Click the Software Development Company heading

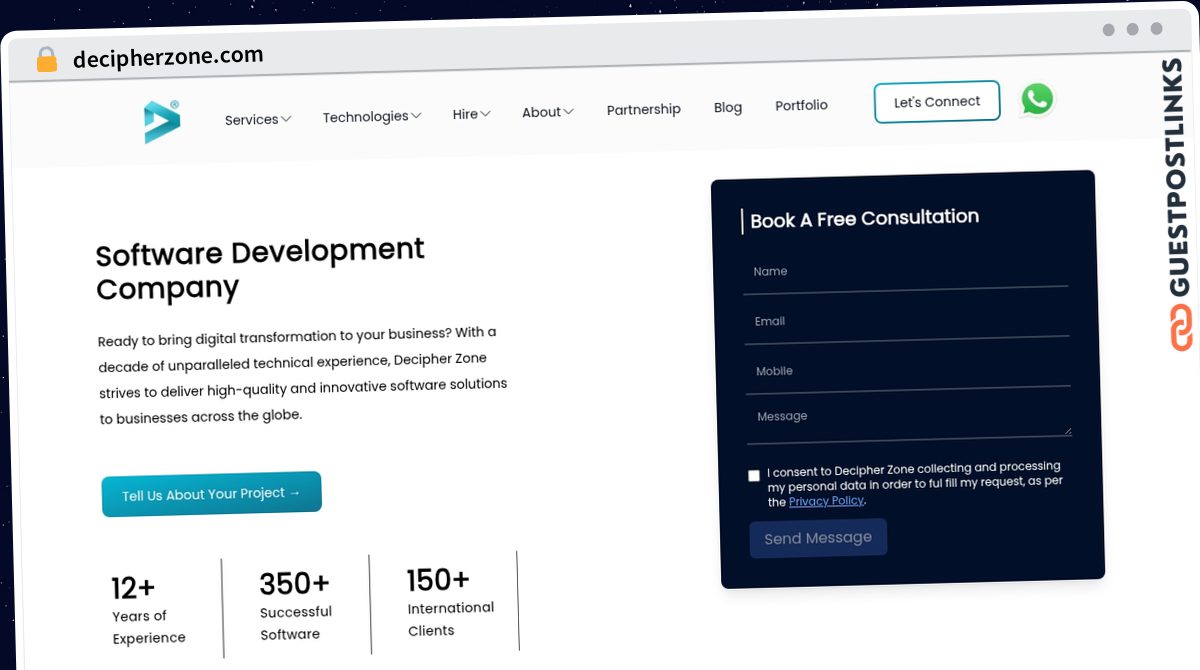pos(260,269)
